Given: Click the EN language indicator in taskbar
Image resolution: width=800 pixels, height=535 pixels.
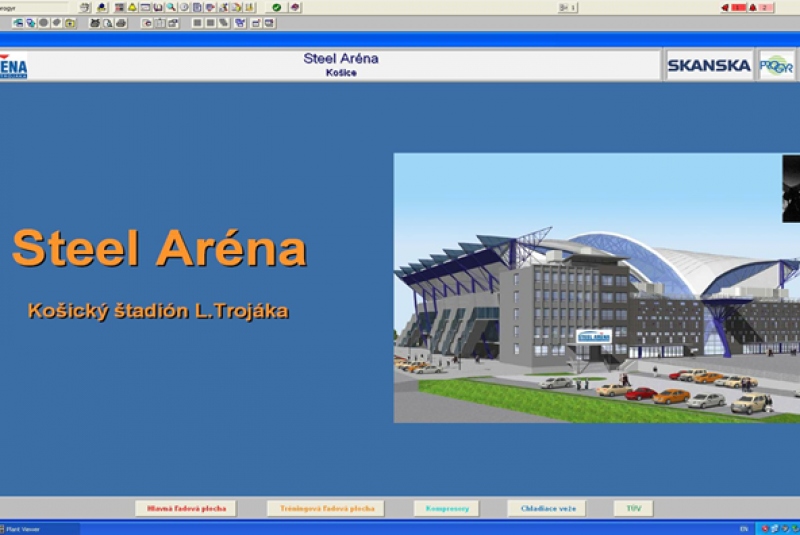Looking at the screenshot, I should 743,529.
